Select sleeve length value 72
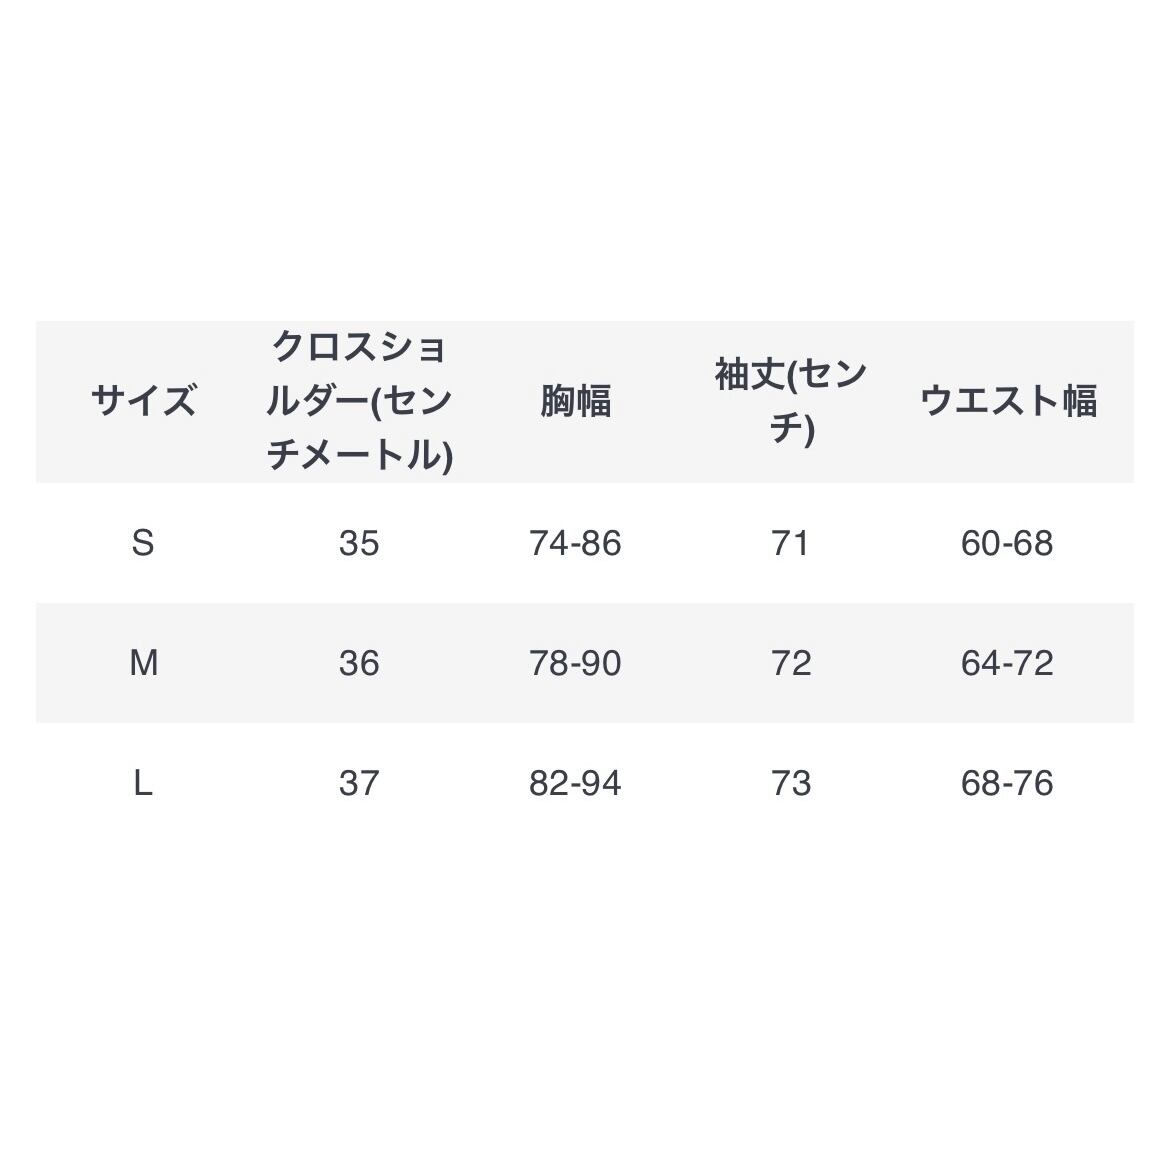 [x=791, y=663]
